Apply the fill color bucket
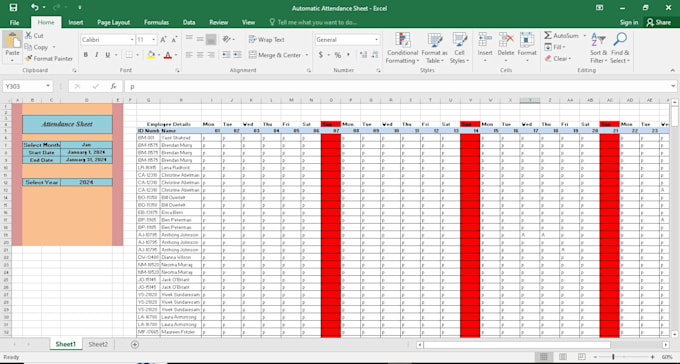680x364 pixels. (150, 55)
